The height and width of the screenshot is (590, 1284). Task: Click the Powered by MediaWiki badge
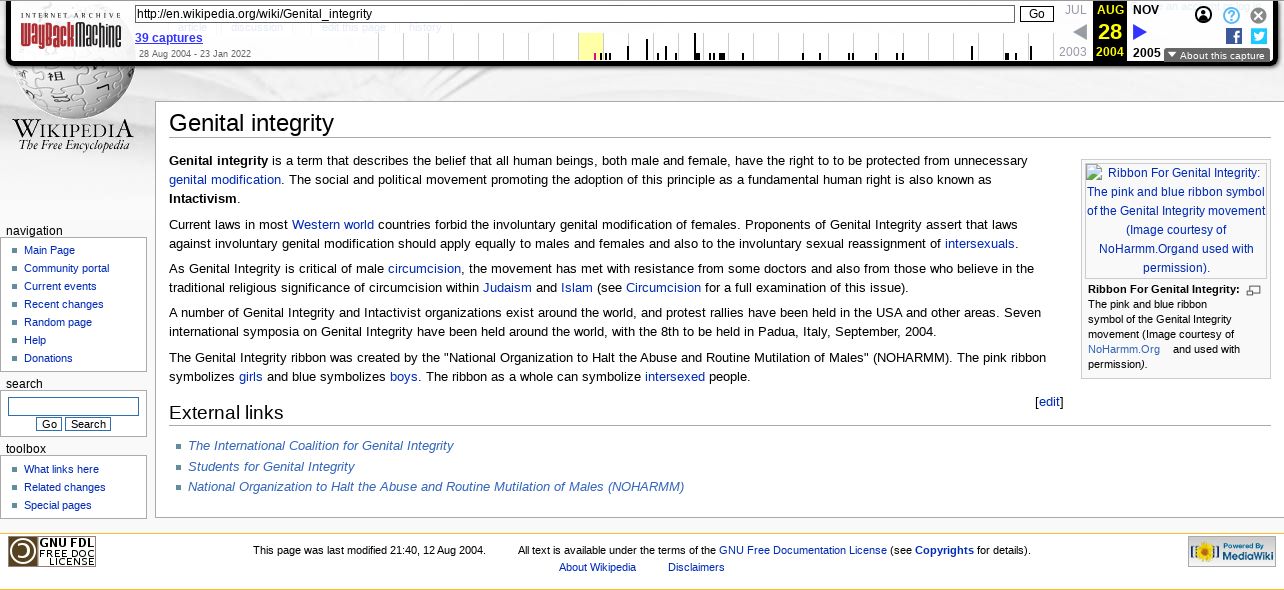click(x=1231, y=551)
